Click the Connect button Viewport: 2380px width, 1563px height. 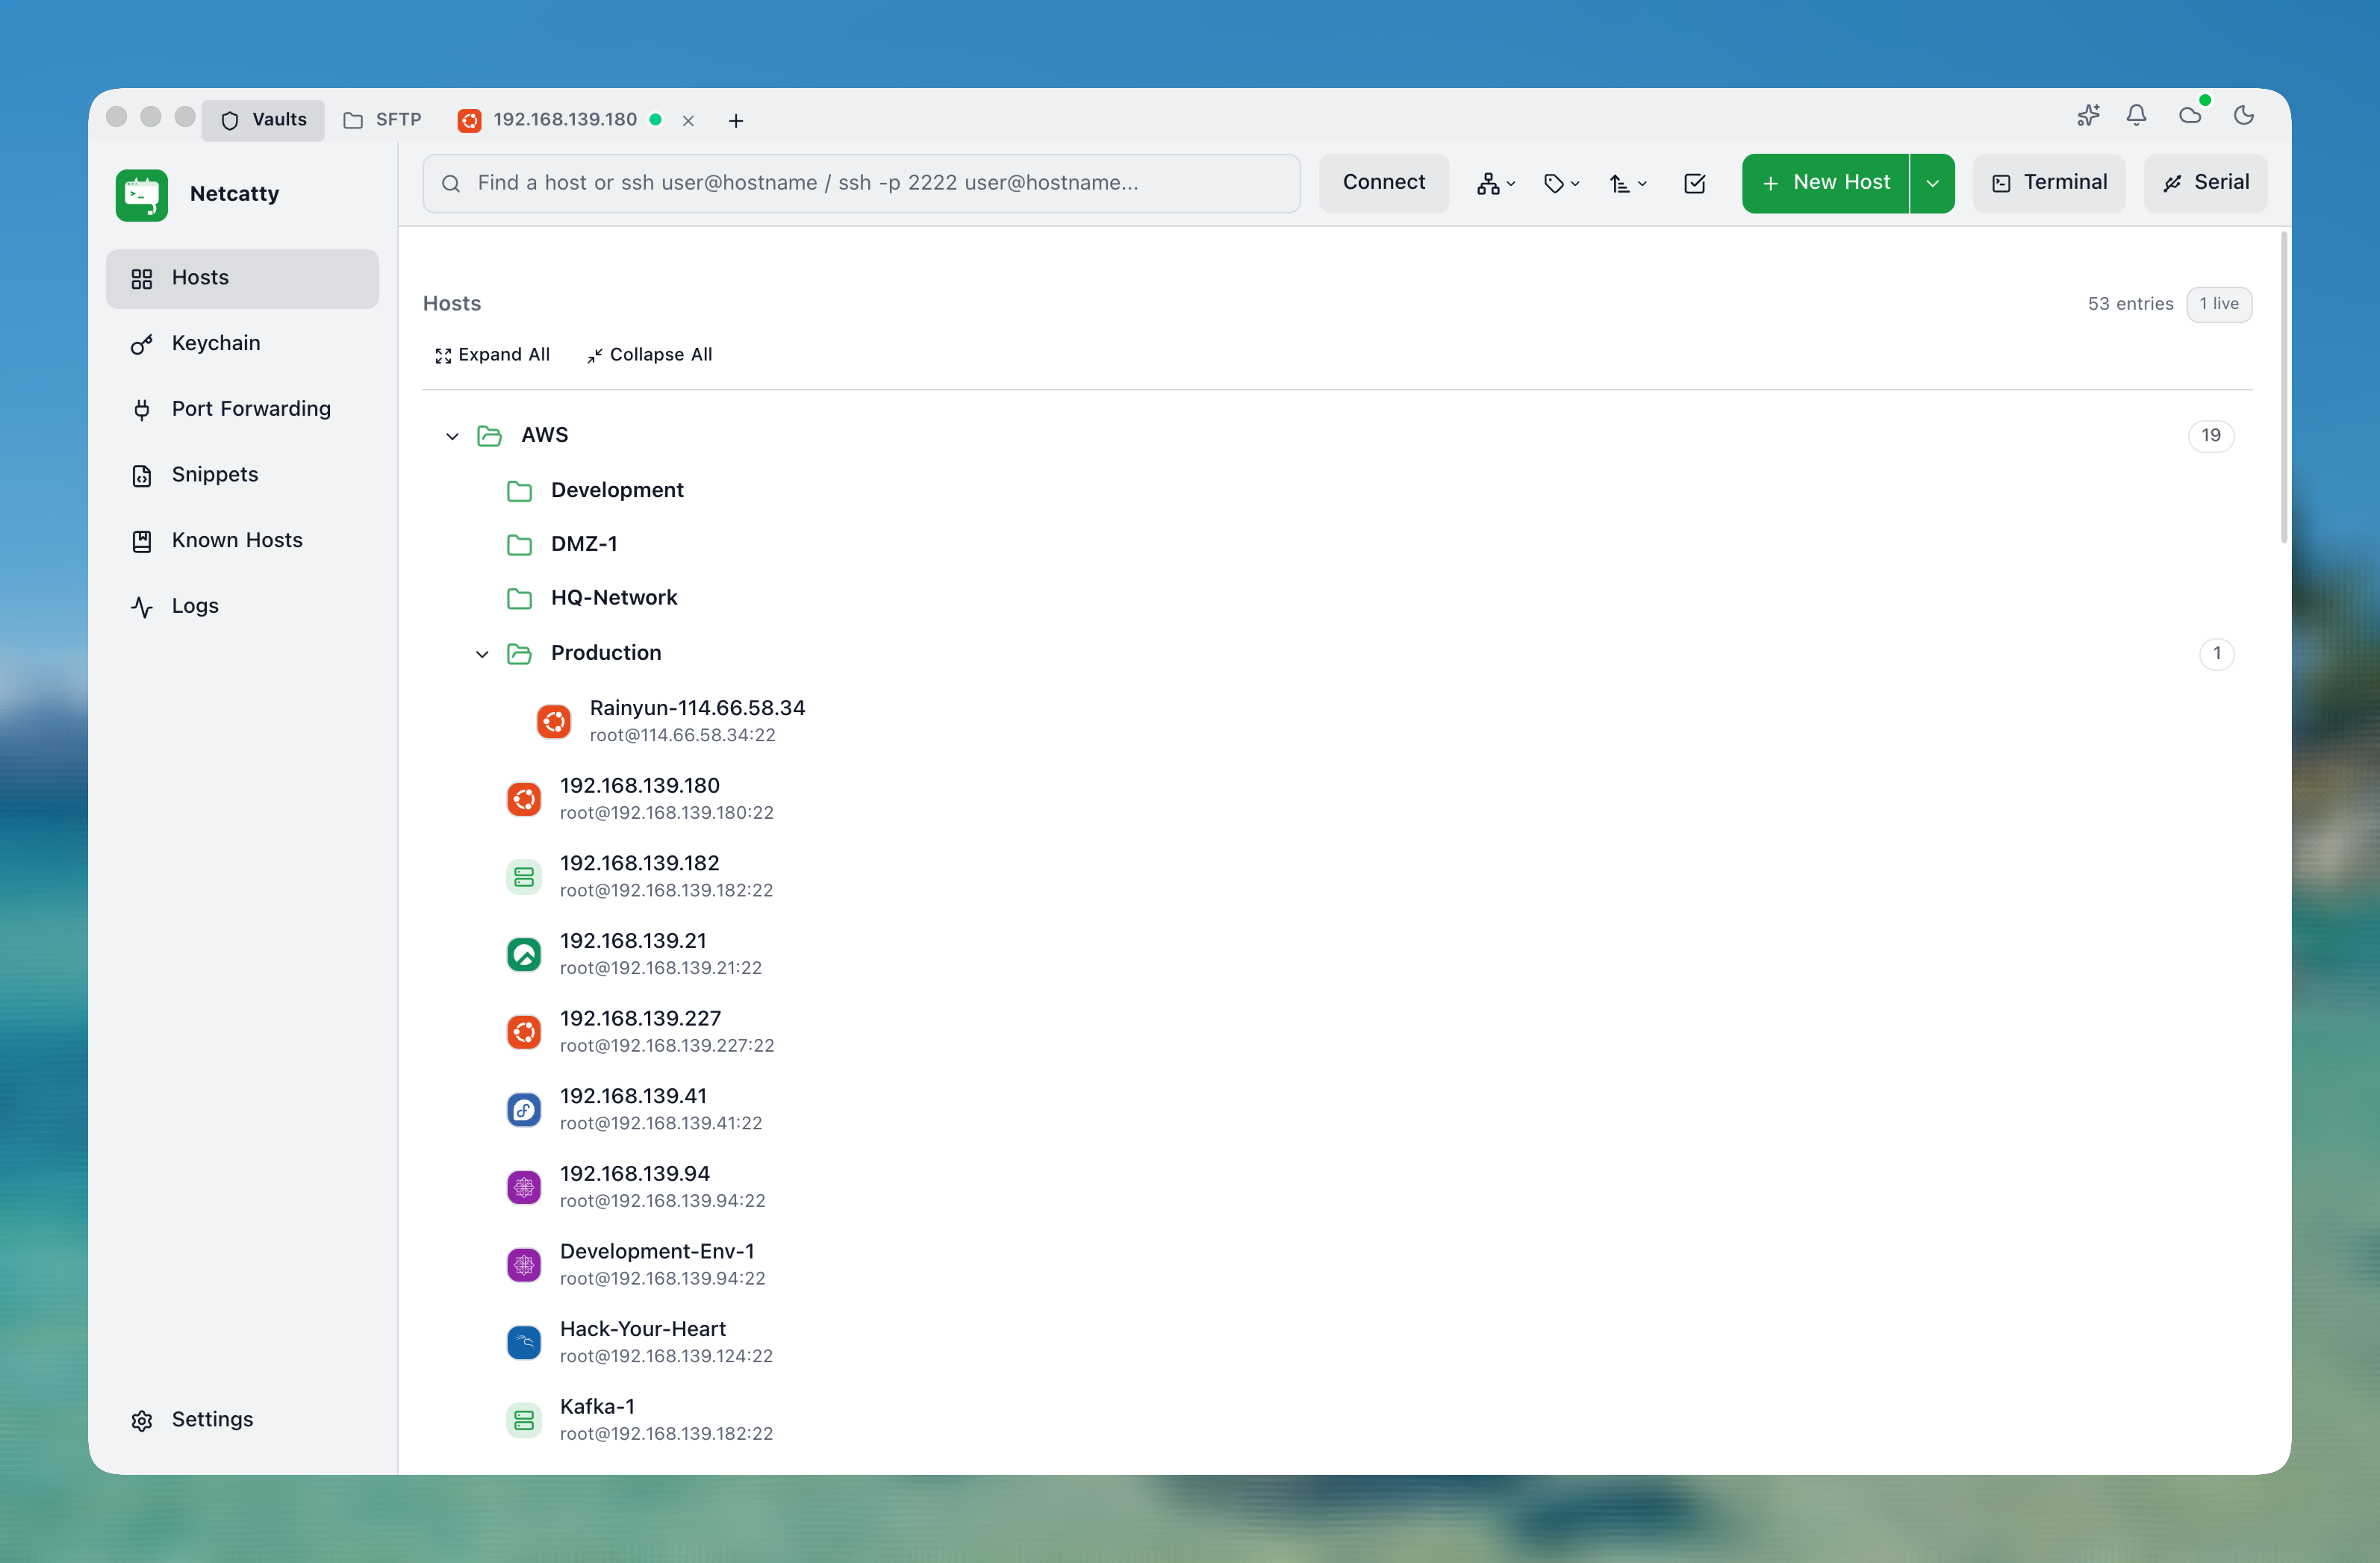click(1384, 183)
